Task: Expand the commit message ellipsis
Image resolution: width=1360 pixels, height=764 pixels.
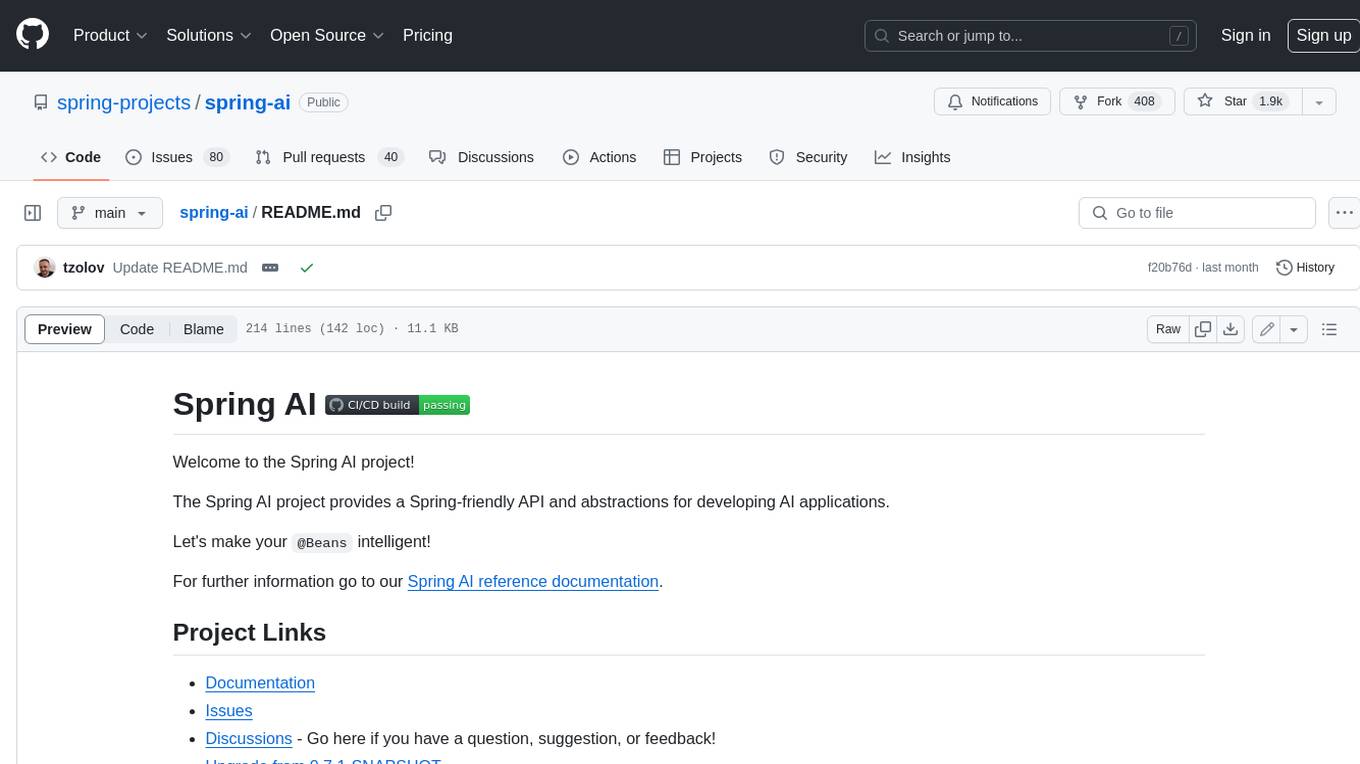Action: point(270,268)
